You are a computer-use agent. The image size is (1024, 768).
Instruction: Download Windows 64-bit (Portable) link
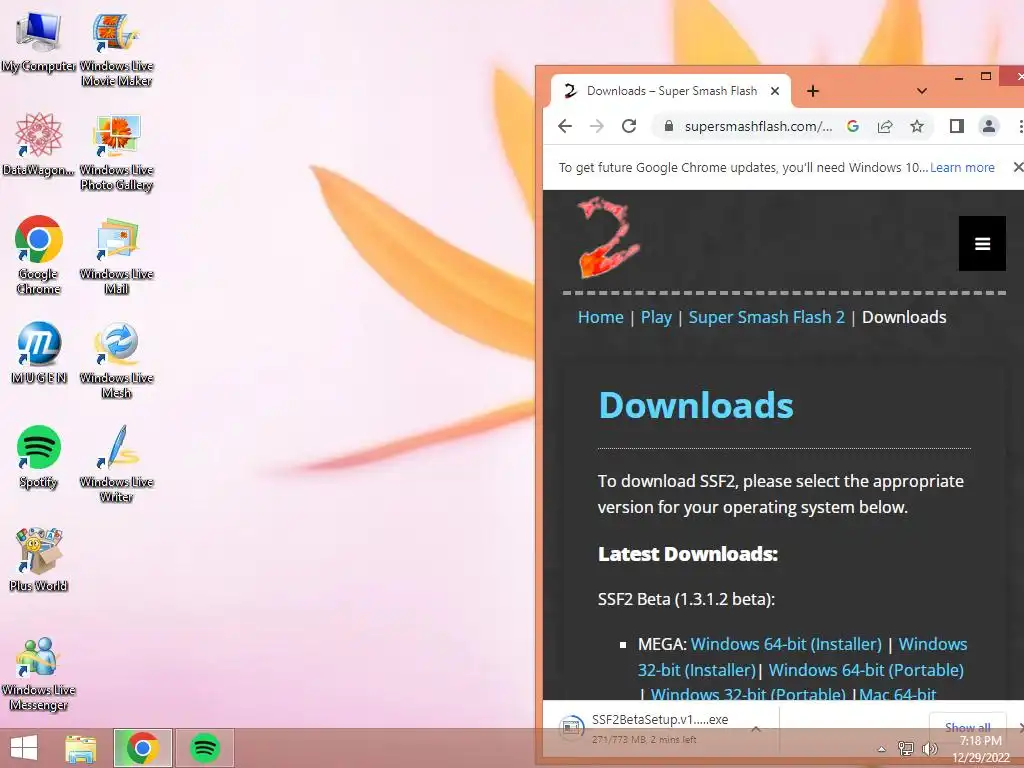866,670
